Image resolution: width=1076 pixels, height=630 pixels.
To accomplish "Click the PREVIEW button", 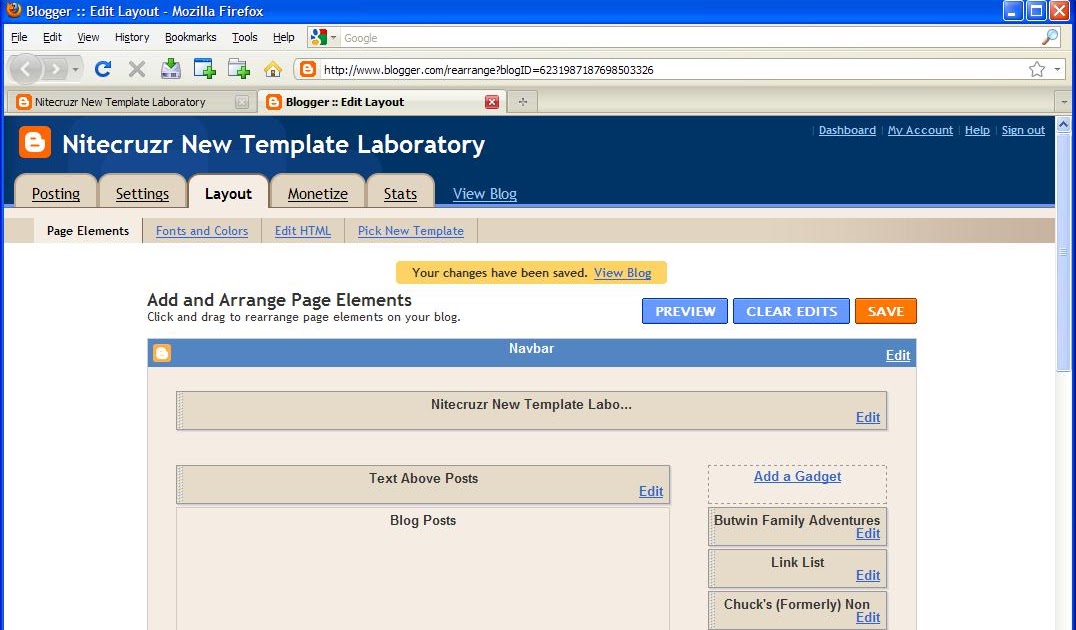I will click(685, 311).
